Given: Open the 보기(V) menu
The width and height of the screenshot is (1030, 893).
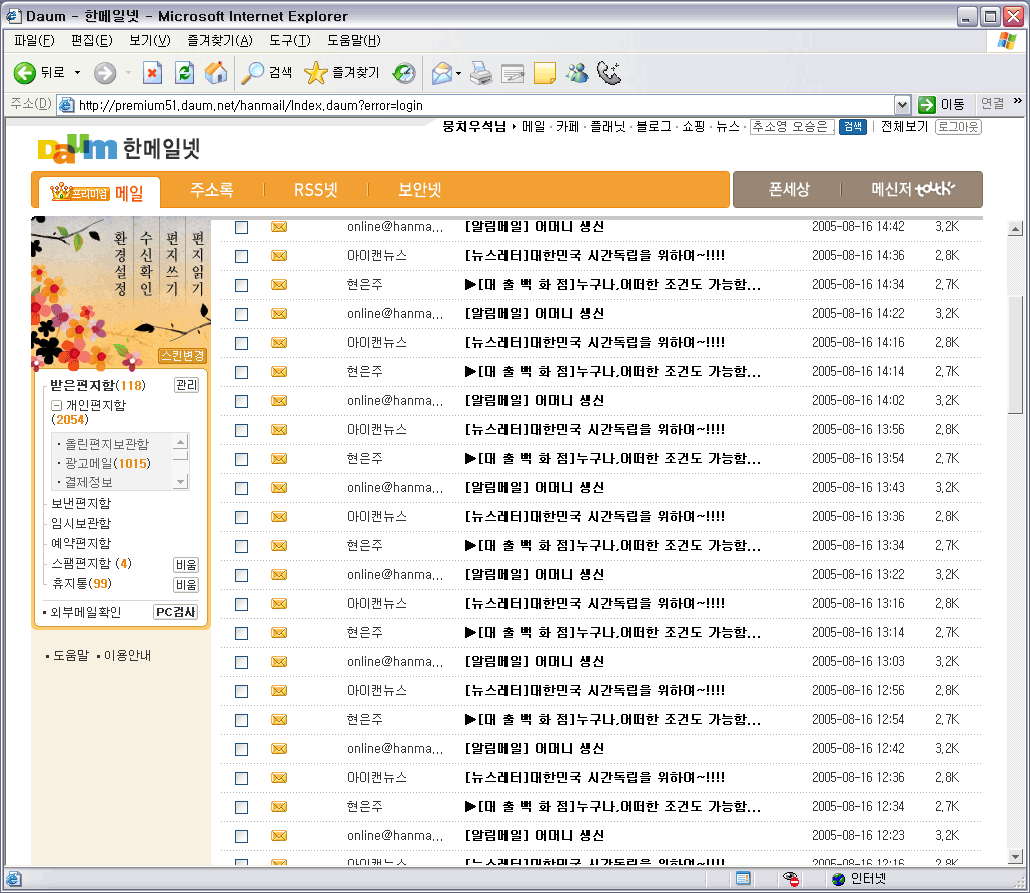Looking at the screenshot, I should (x=150, y=41).
